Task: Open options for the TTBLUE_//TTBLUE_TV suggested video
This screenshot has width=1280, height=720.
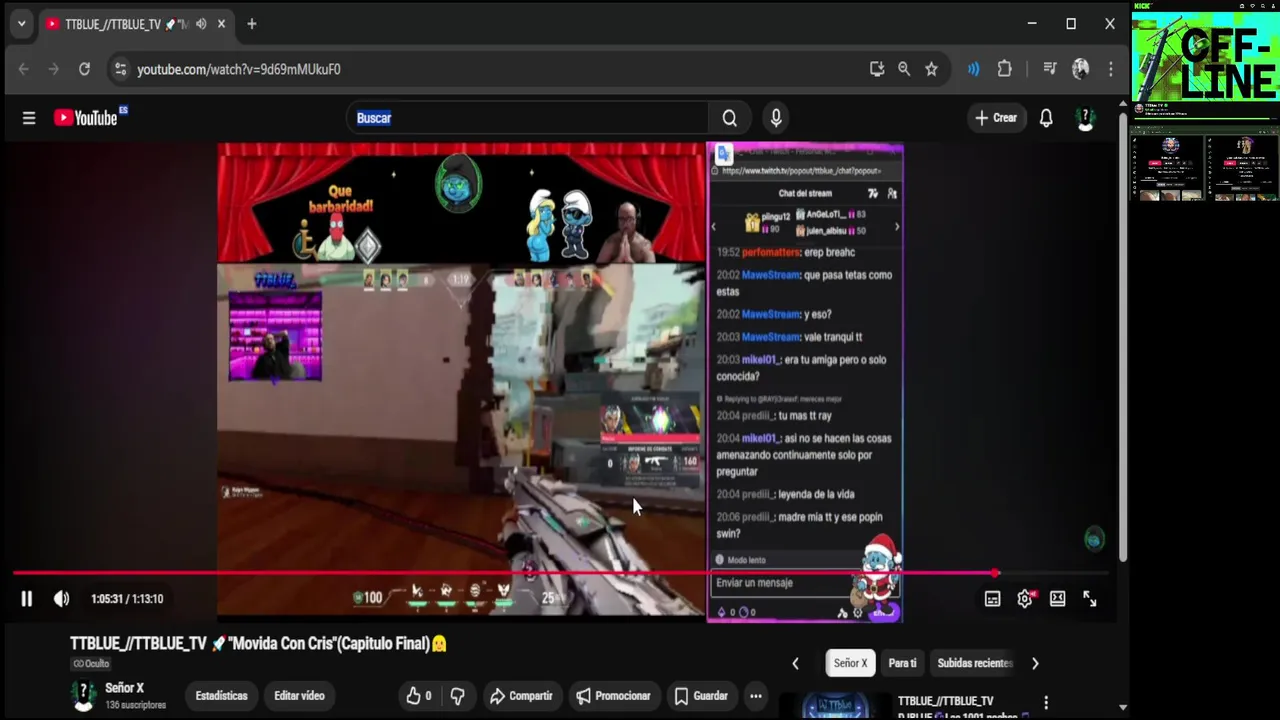Action: (1046, 703)
